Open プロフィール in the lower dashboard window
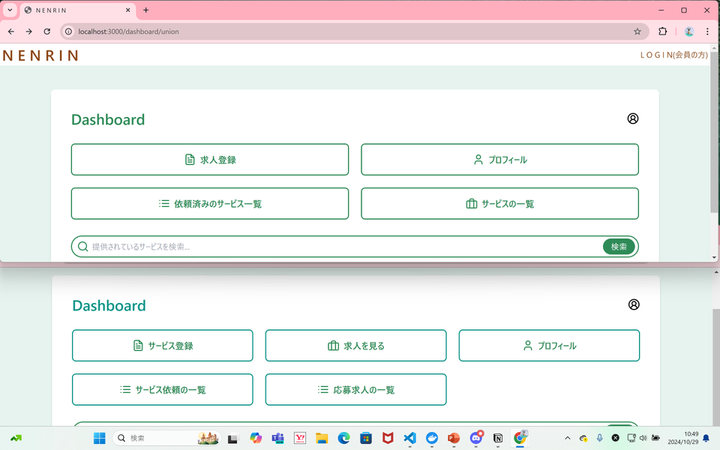This screenshot has width=720, height=450. click(549, 345)
